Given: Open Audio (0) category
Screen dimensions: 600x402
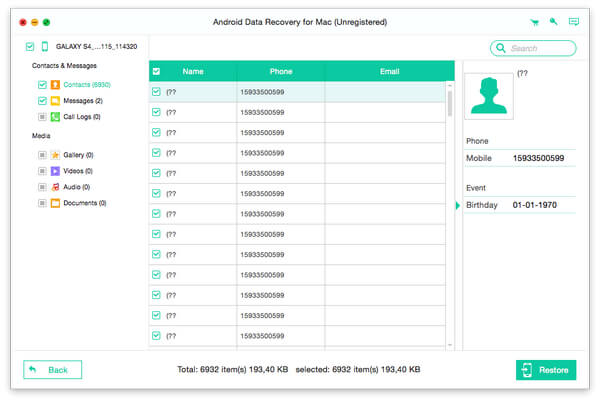Looking at the screenshot, I should 77,187.
